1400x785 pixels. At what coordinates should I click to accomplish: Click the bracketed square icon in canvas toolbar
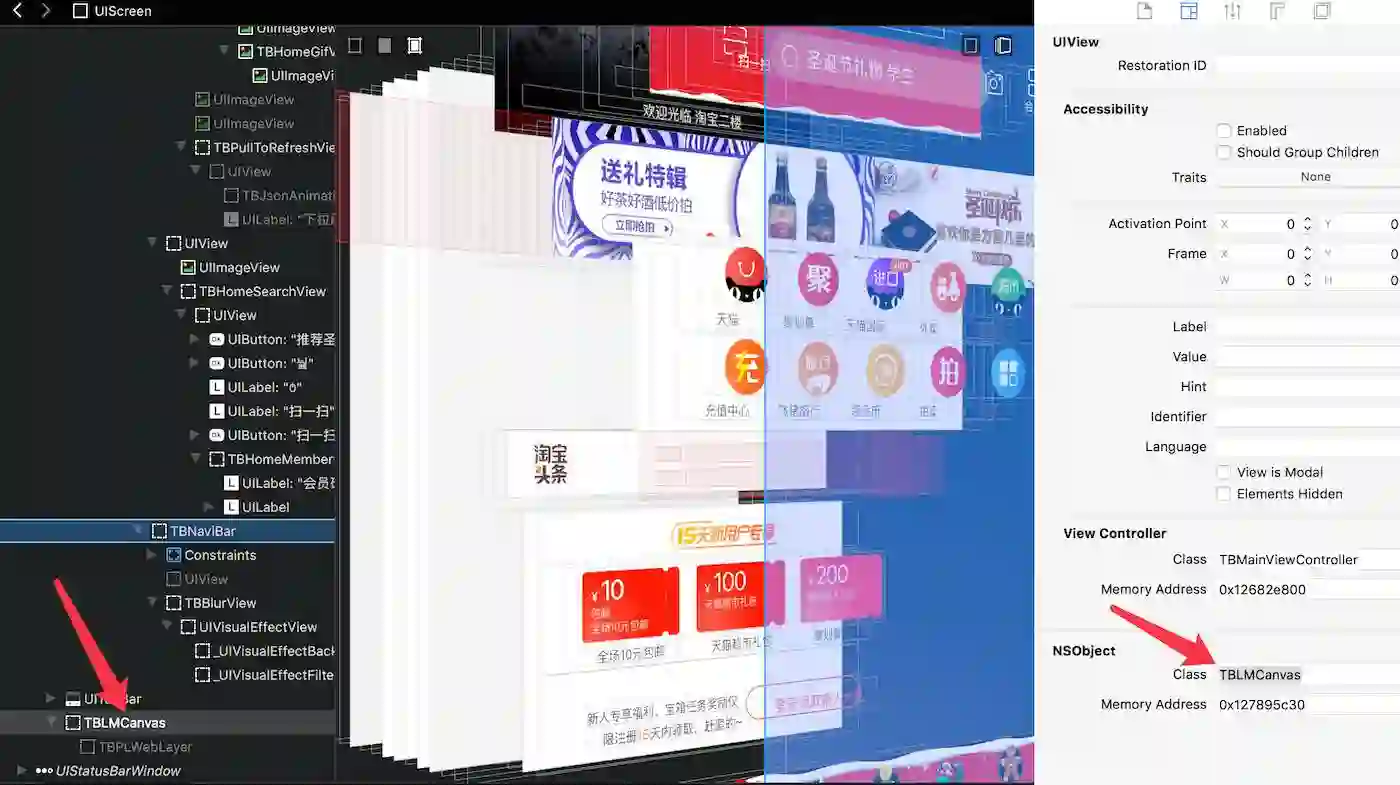coord(415,46)
